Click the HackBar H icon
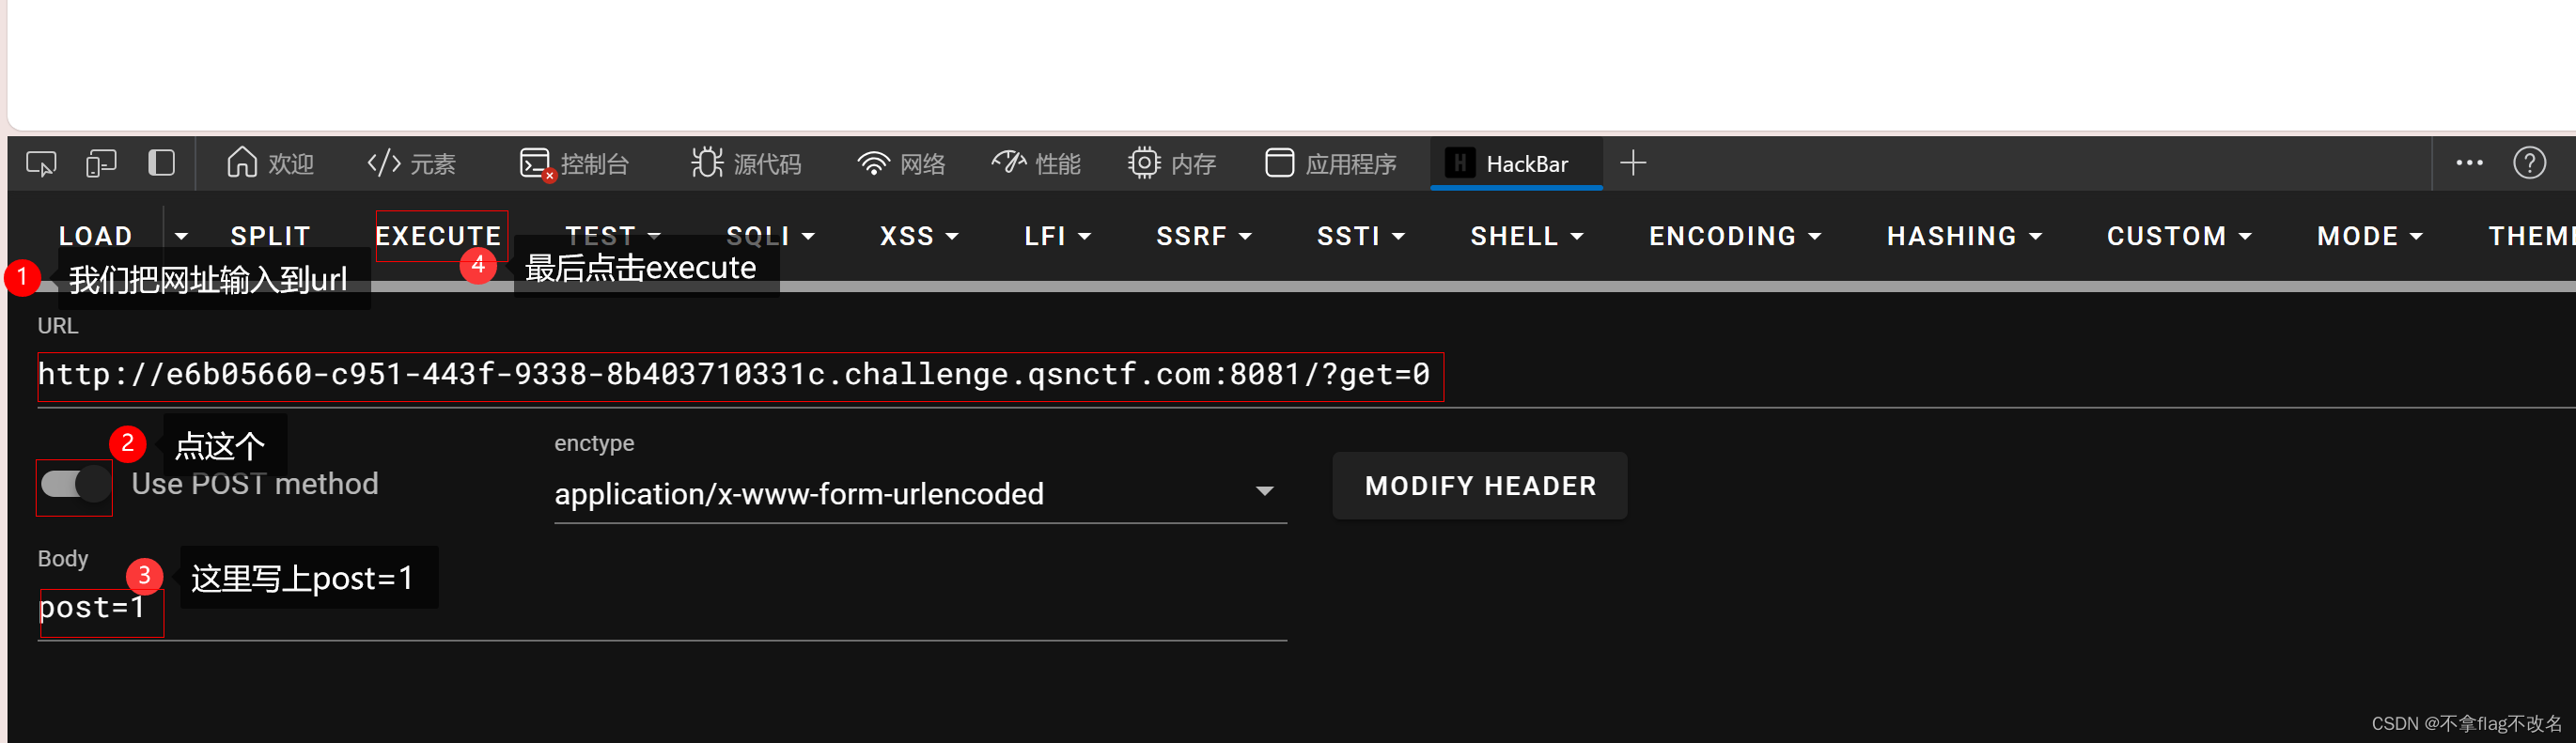 coord(1460,163)
